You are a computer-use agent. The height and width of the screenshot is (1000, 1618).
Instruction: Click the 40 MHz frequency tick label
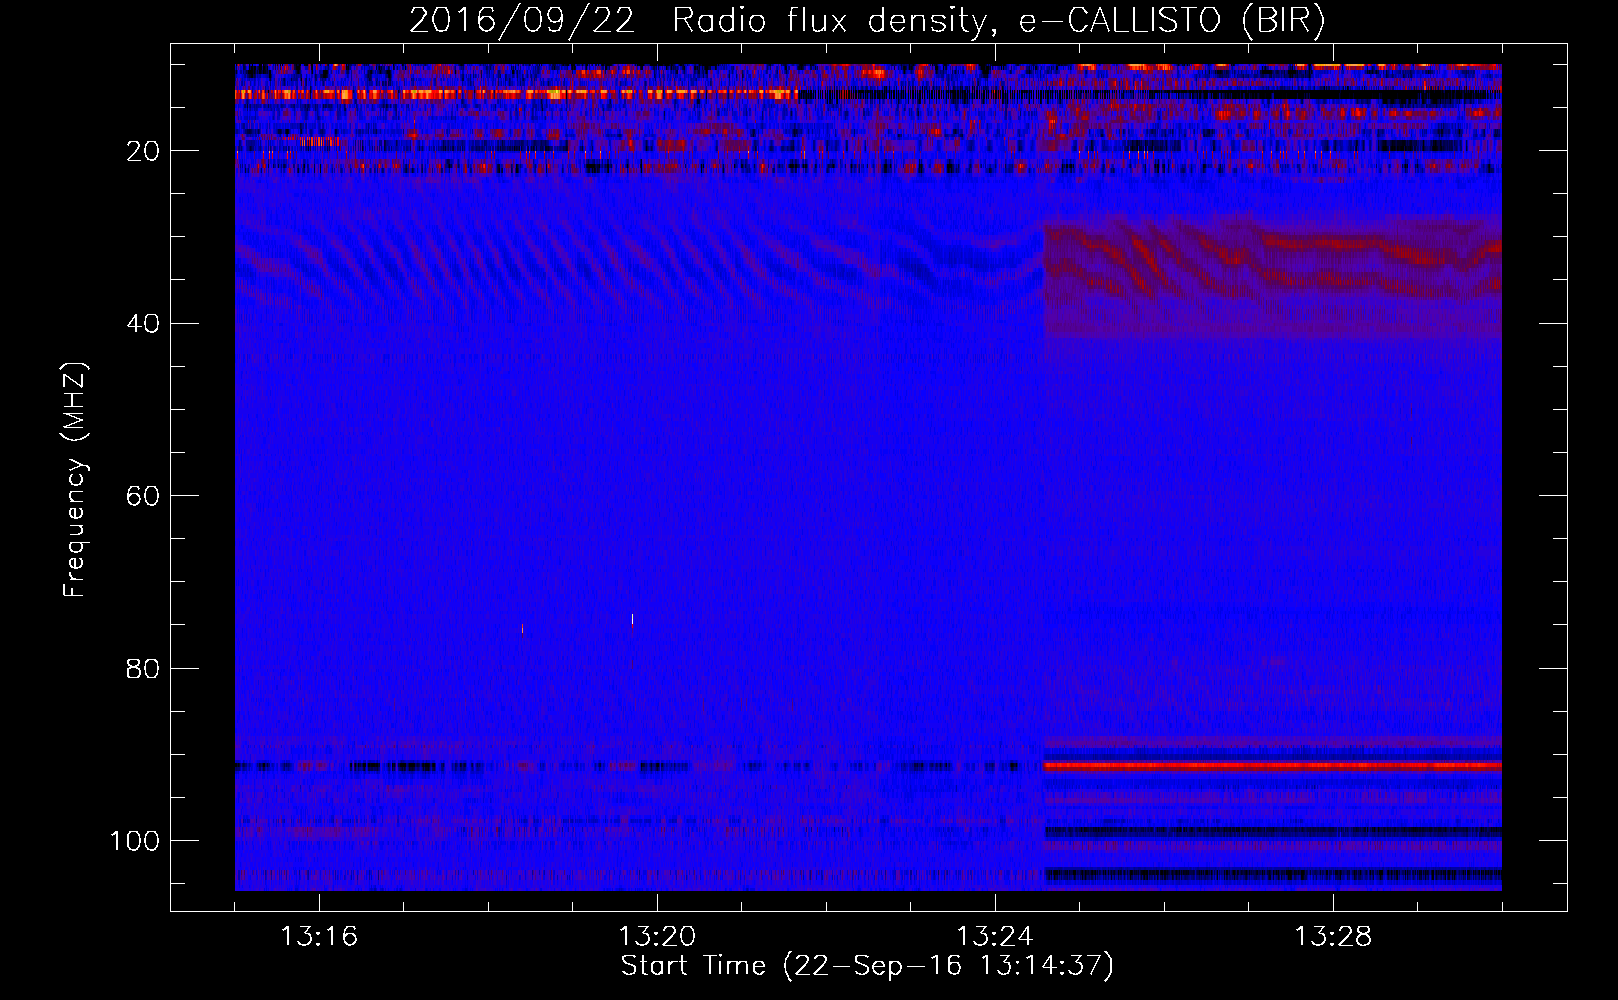(x=143, y=323)
